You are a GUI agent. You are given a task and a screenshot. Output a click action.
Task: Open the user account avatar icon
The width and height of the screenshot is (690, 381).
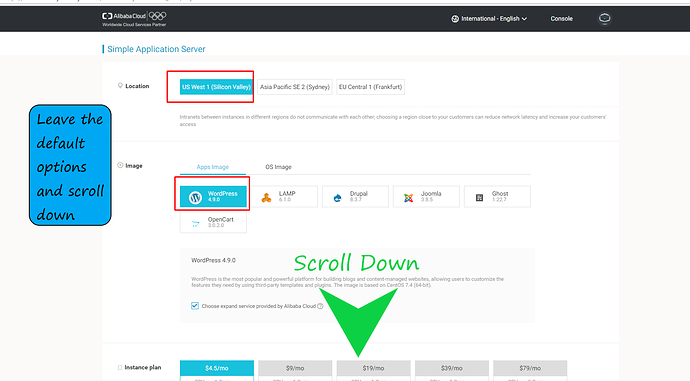[x=604, y=18]
